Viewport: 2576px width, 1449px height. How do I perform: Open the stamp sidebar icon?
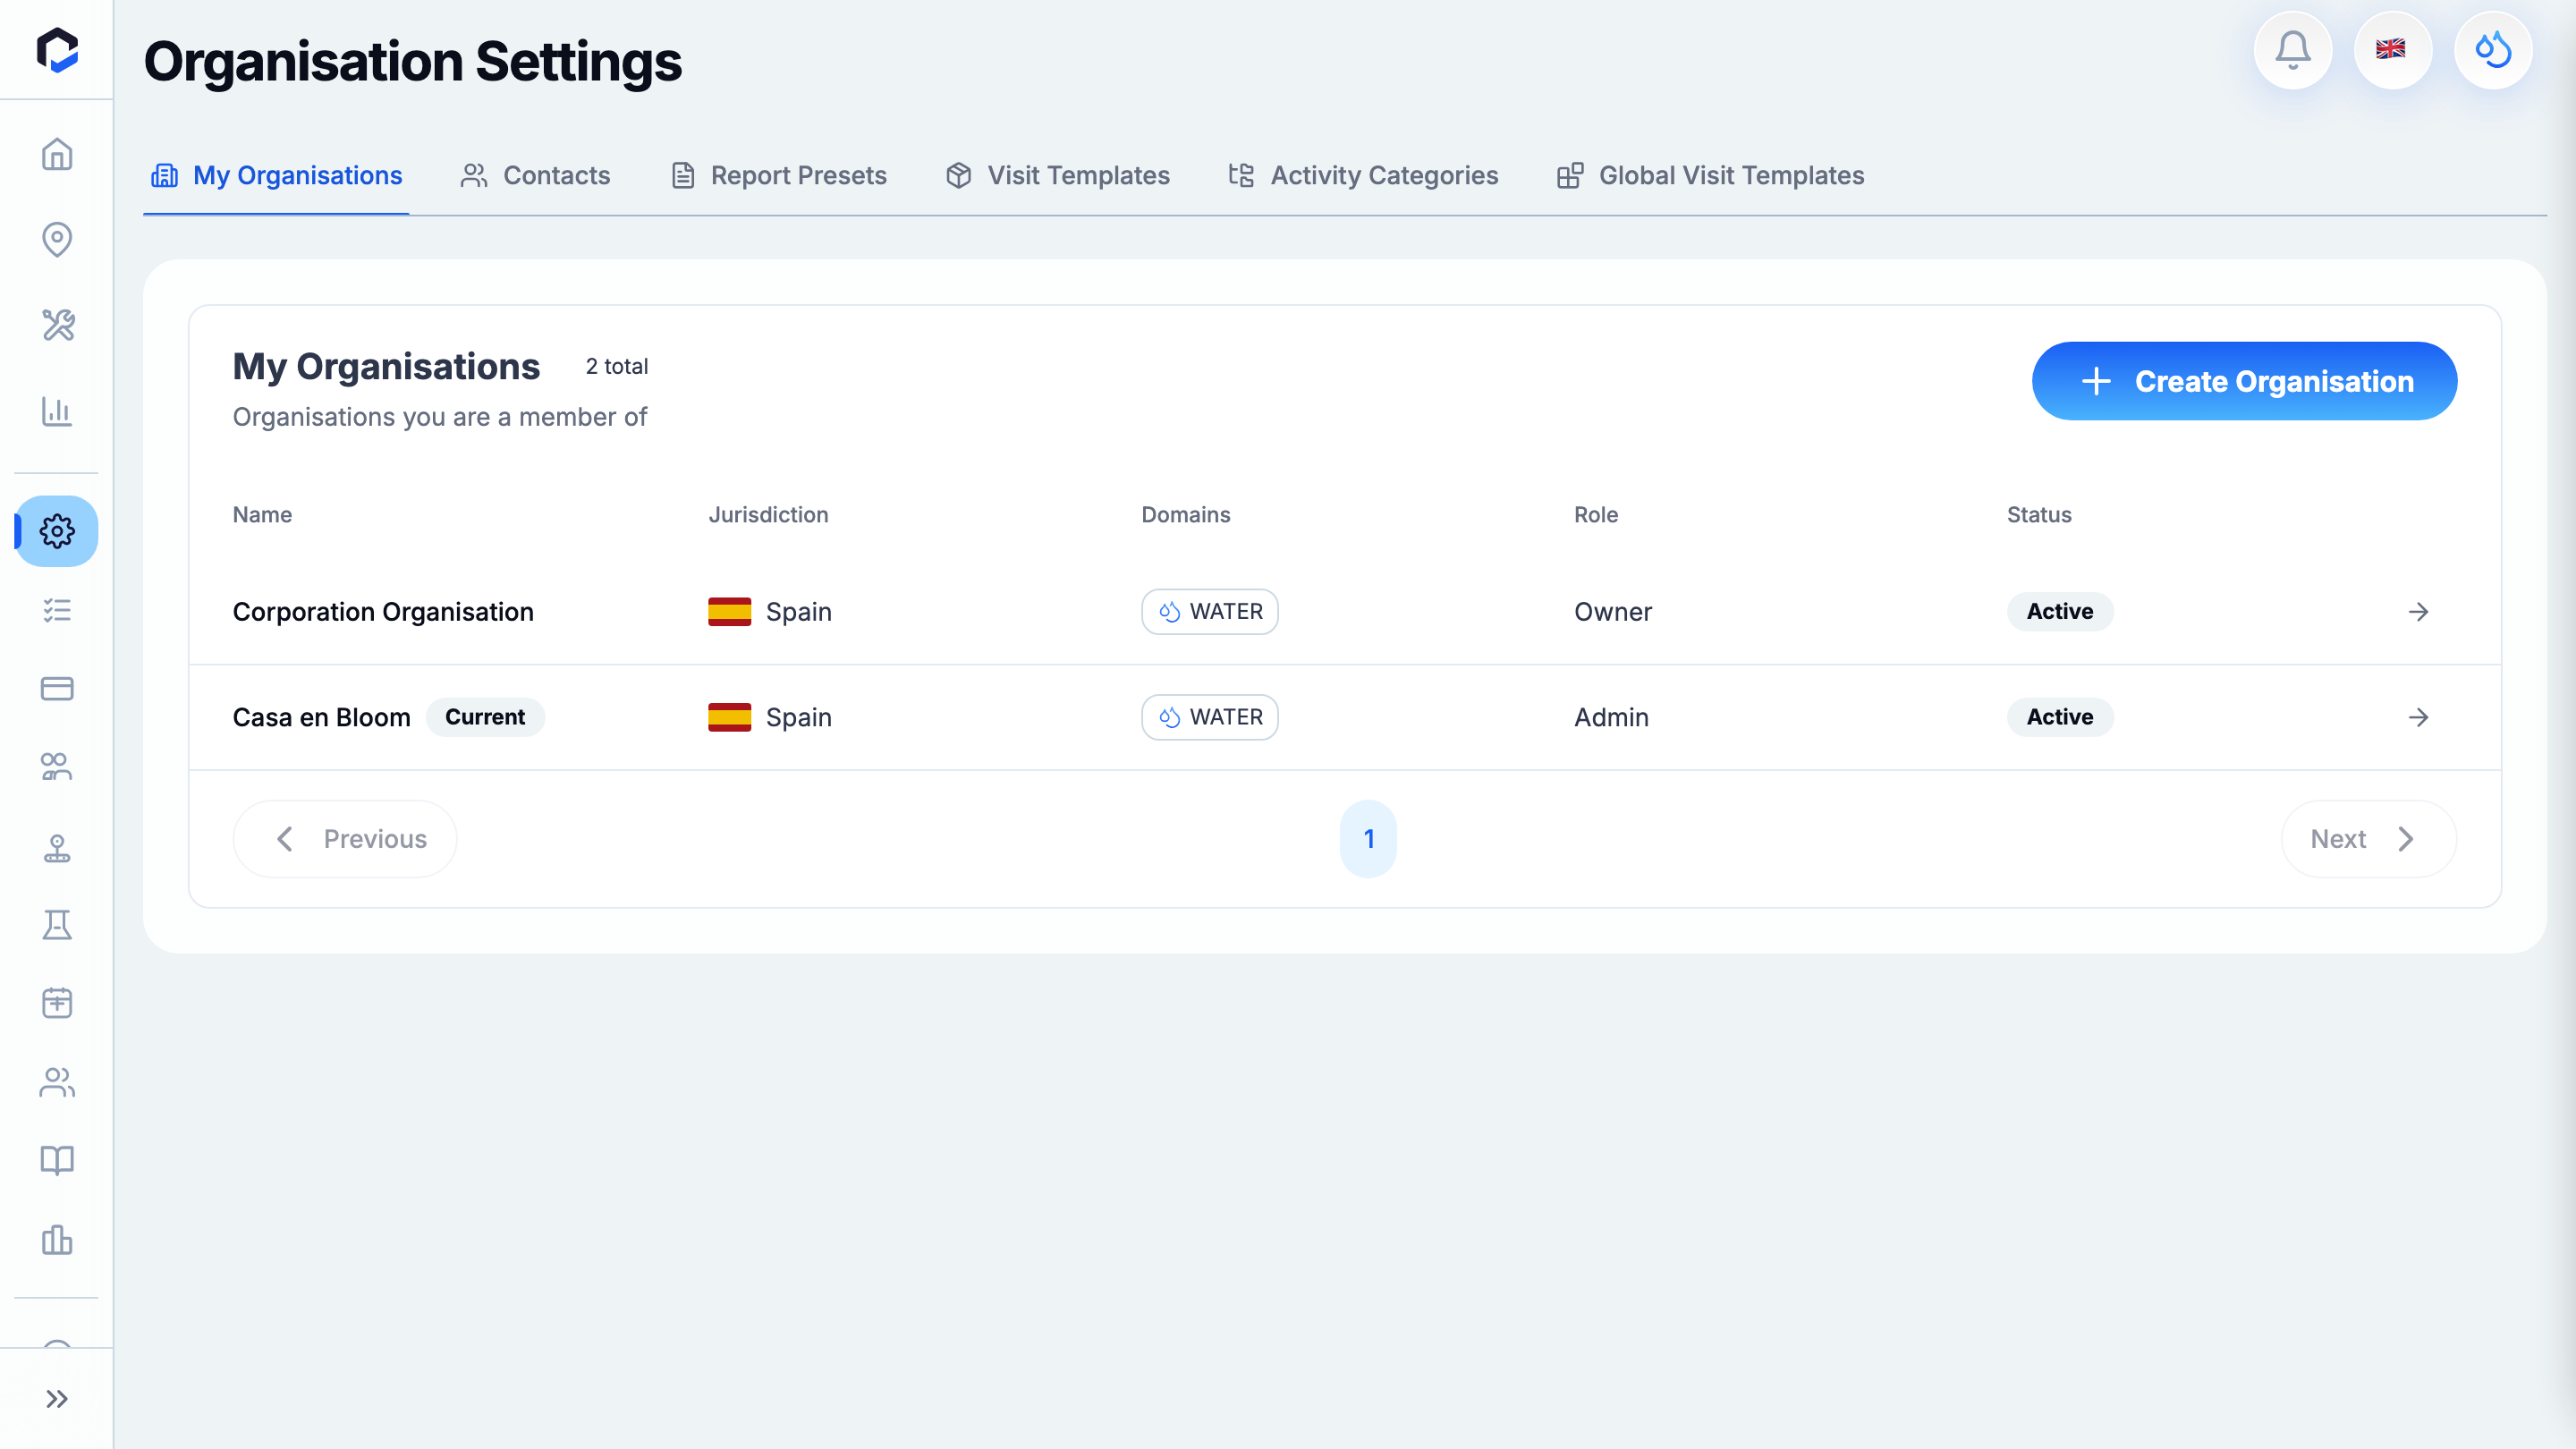pos(57,848)
